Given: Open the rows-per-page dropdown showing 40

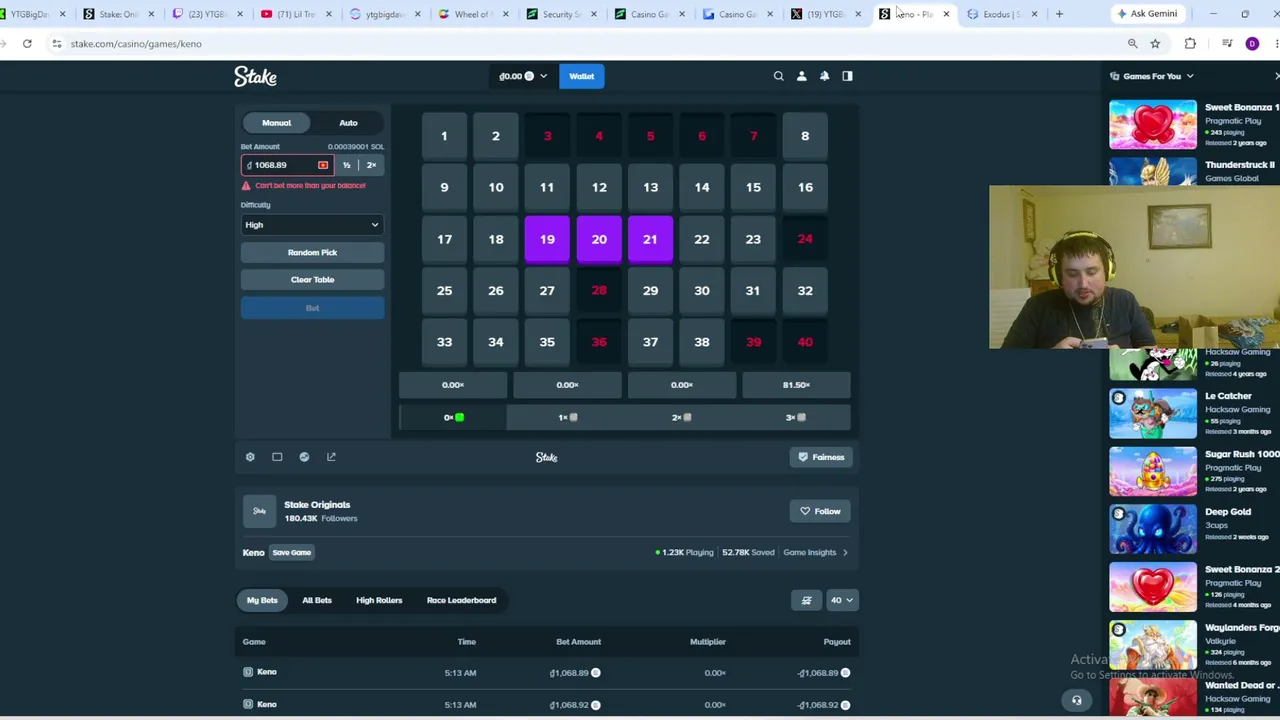Looking at the screenshot, I should click(842, 600).
